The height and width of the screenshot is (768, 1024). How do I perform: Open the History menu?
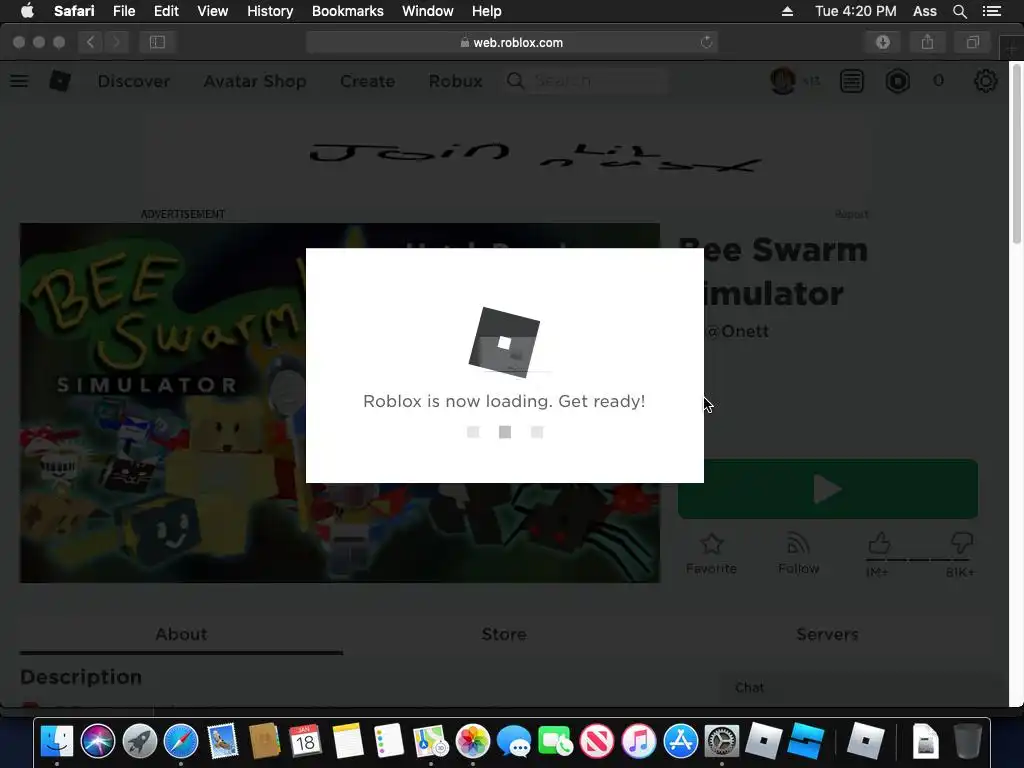tap(270, 11)
